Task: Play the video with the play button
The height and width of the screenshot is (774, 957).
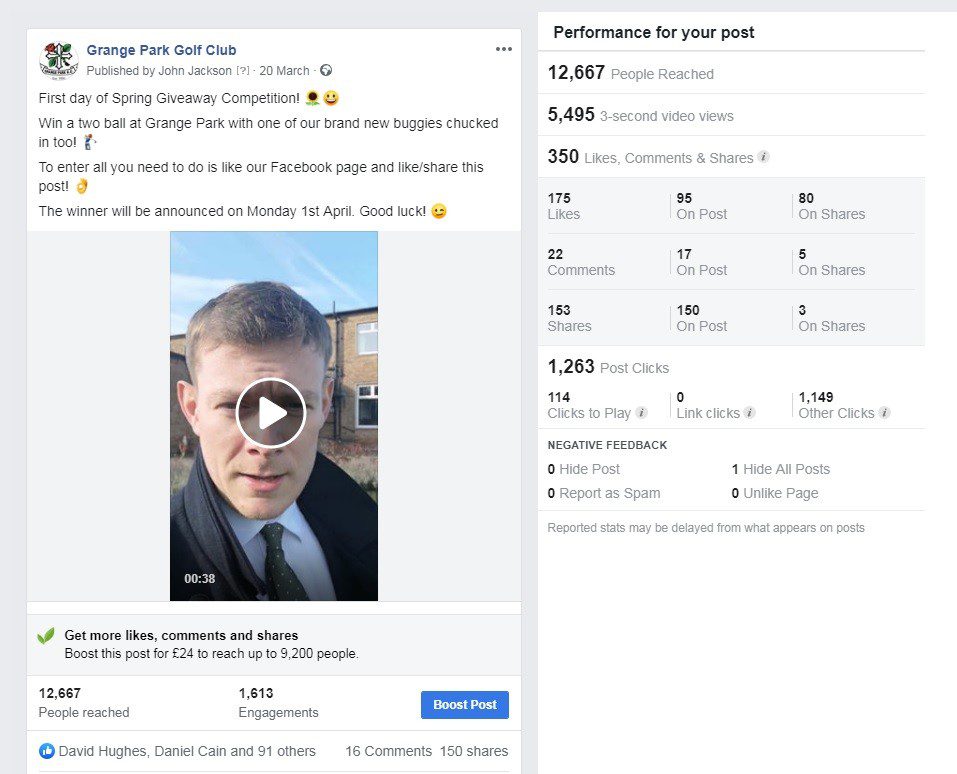Action: tap(271, 413)
